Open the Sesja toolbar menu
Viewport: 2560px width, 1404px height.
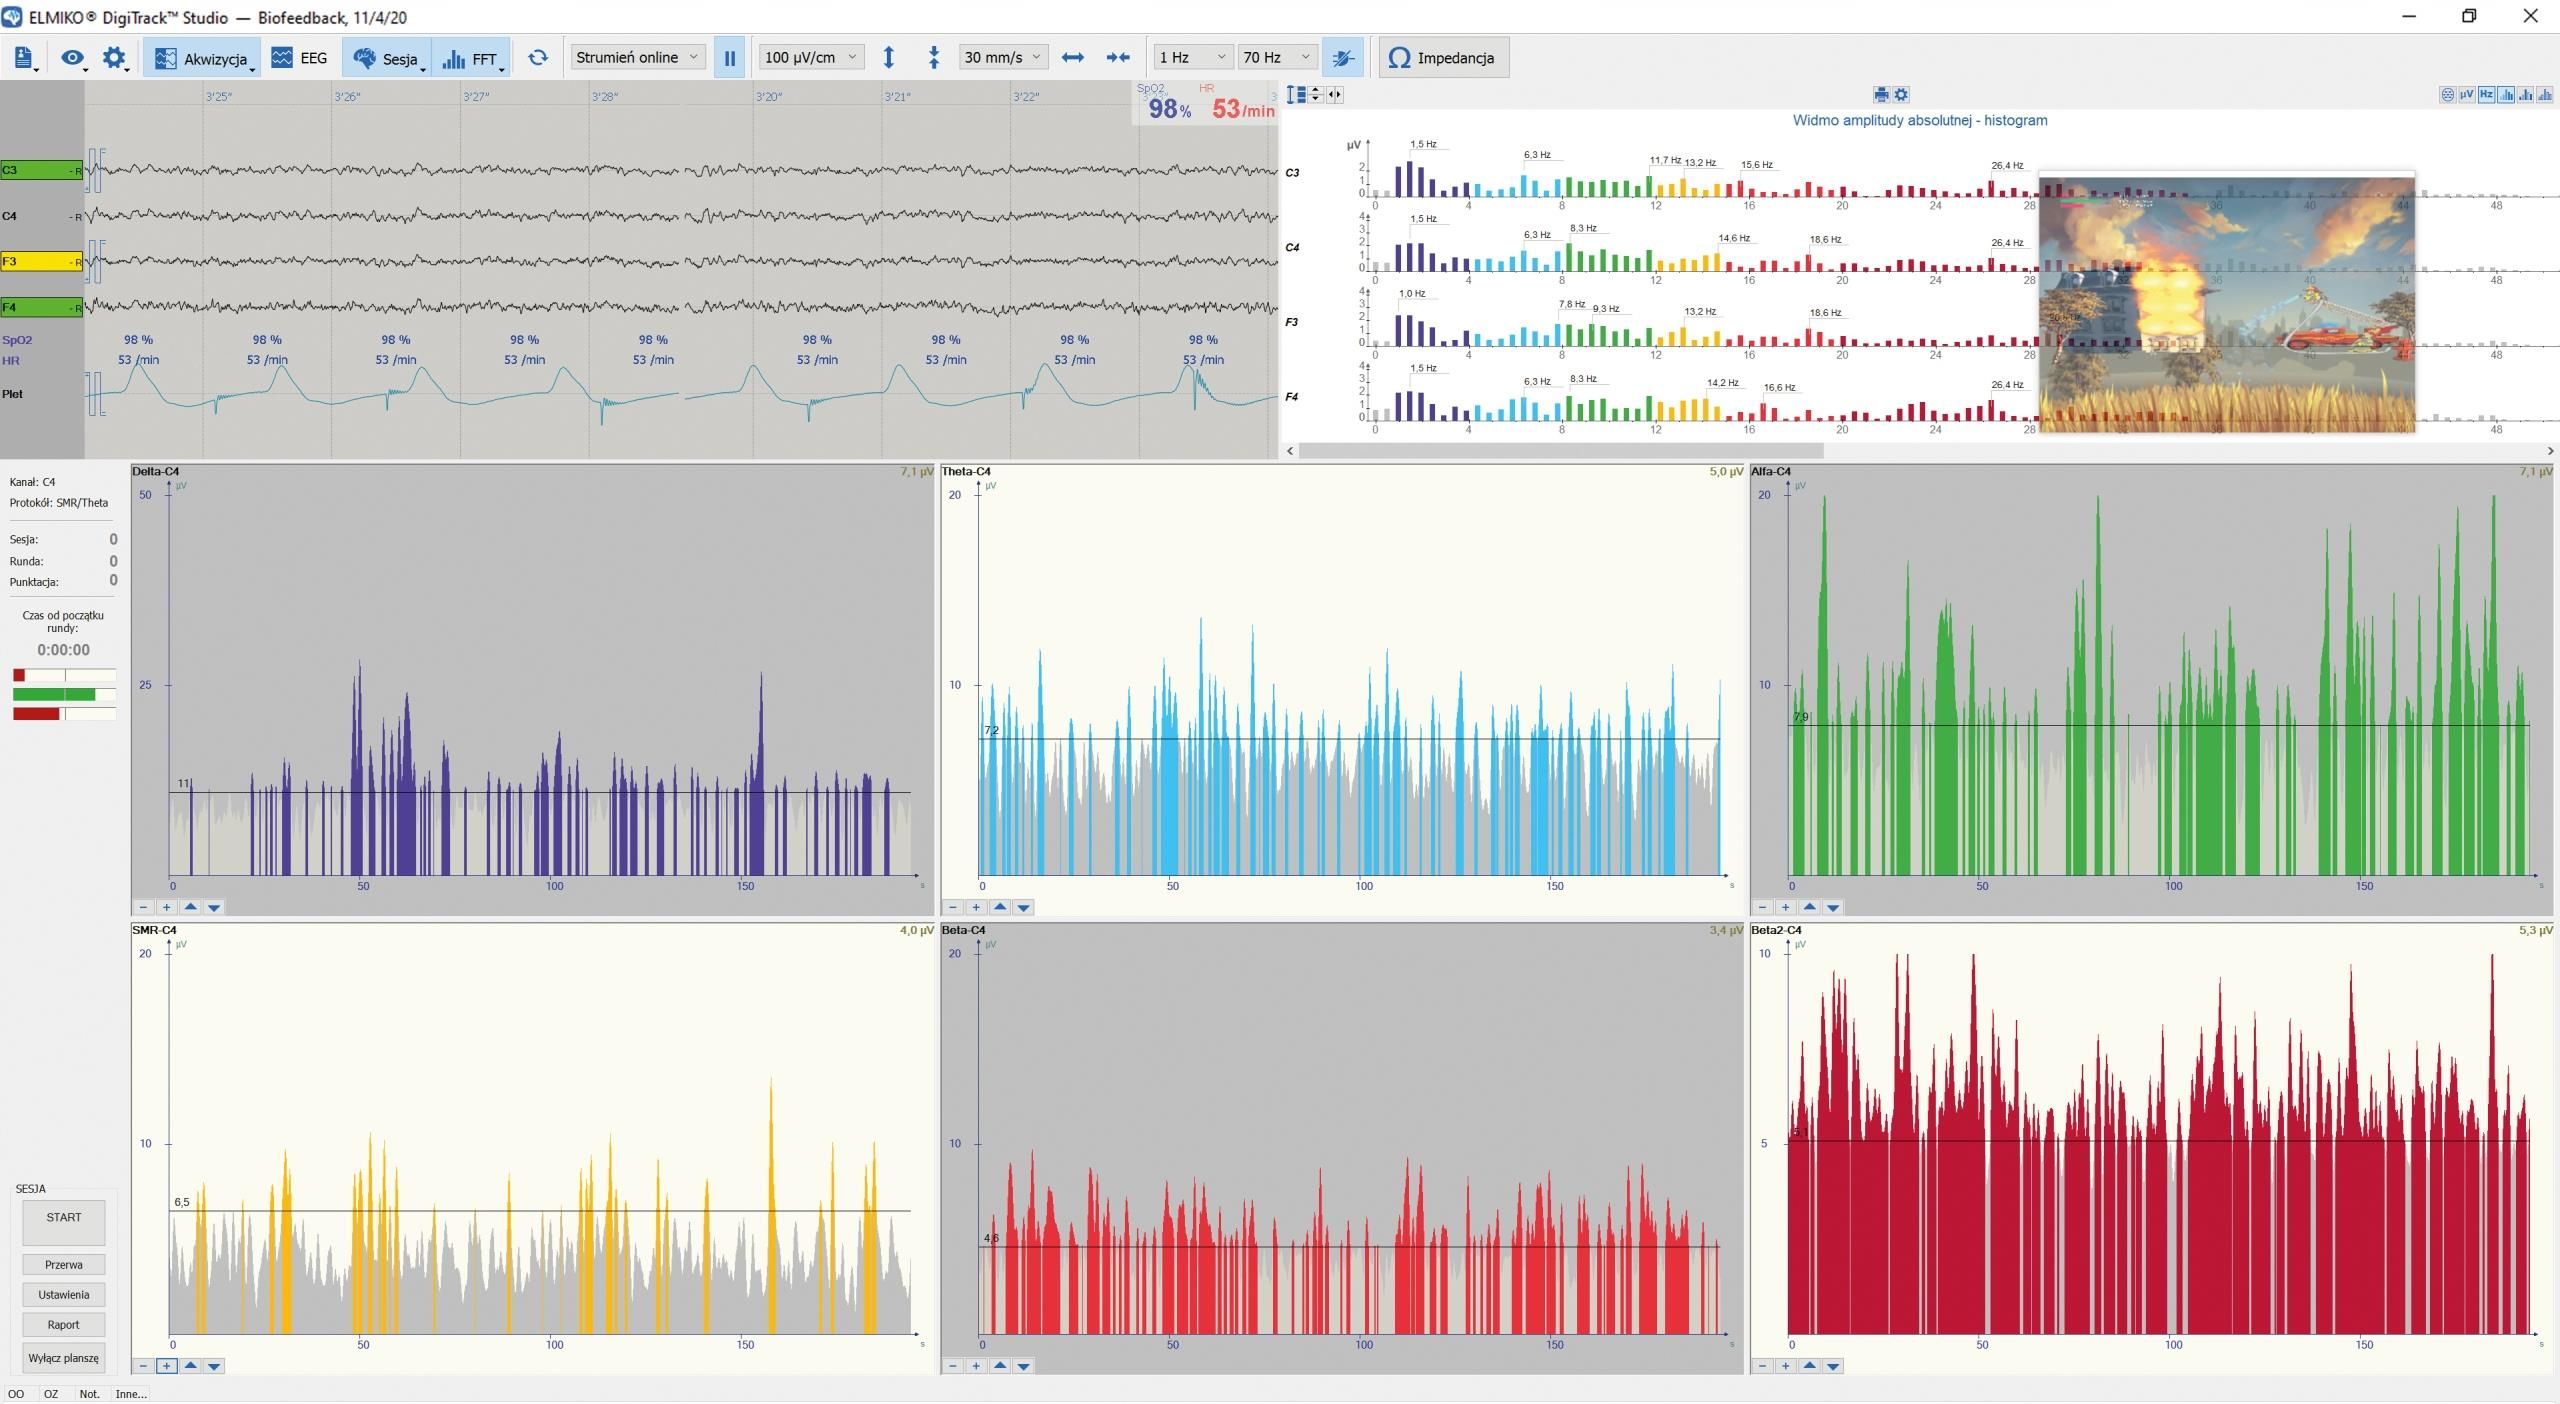pos(387,58)
